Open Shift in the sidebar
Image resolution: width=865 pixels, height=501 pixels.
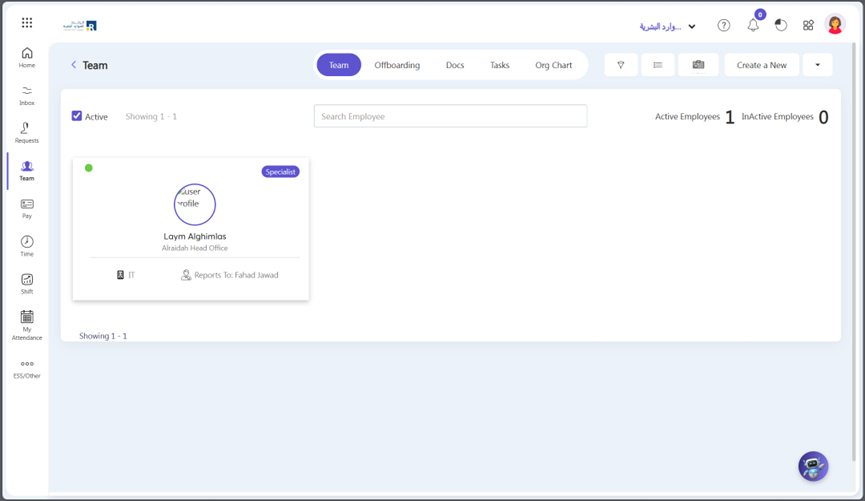(27, 284)
